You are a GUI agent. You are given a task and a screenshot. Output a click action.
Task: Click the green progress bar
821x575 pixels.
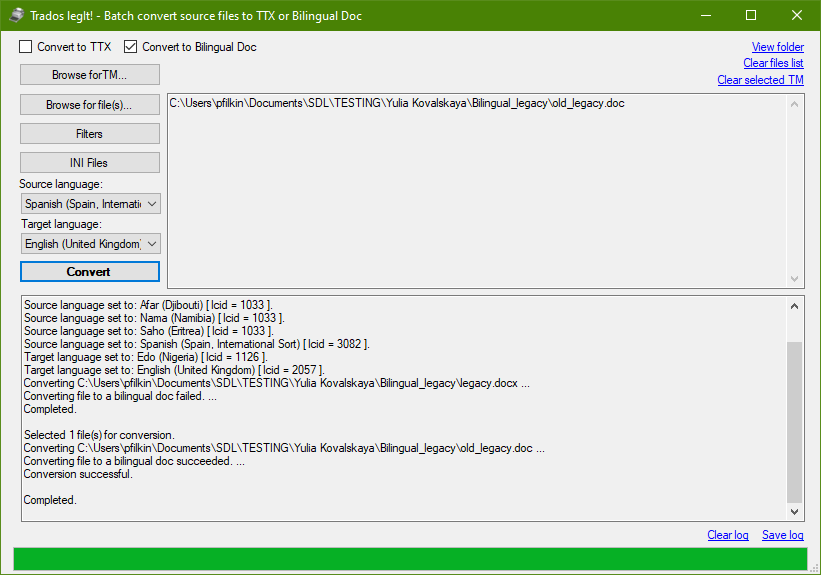(x=410, y=559)
